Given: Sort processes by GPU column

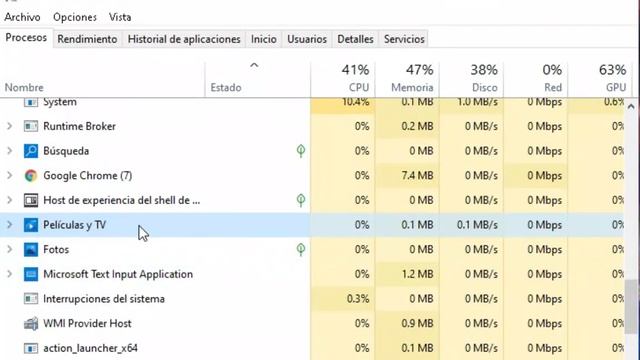Looking at the screenshot, I should pyautogui.click(x=600, y=79).
